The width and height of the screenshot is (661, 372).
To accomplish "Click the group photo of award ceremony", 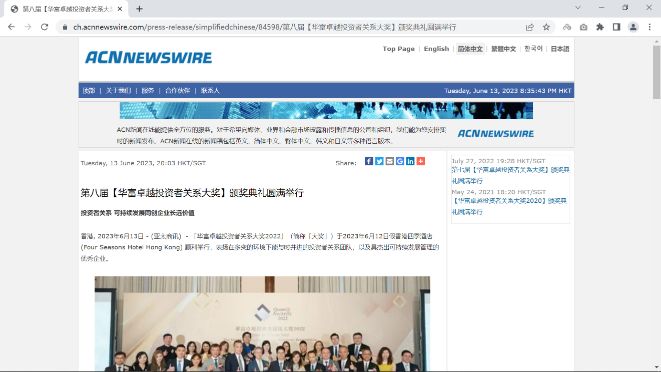I will pos(262,323).
